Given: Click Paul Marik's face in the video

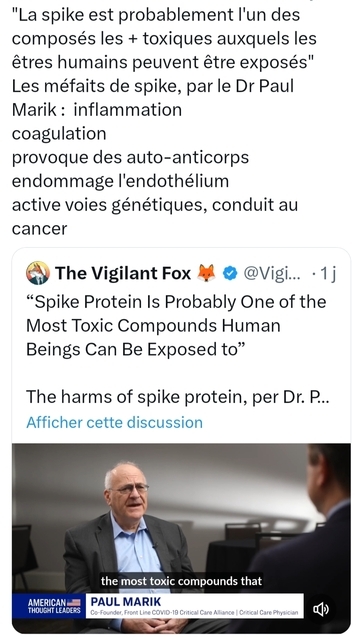Looking at the screenshot, I should 127,490.
